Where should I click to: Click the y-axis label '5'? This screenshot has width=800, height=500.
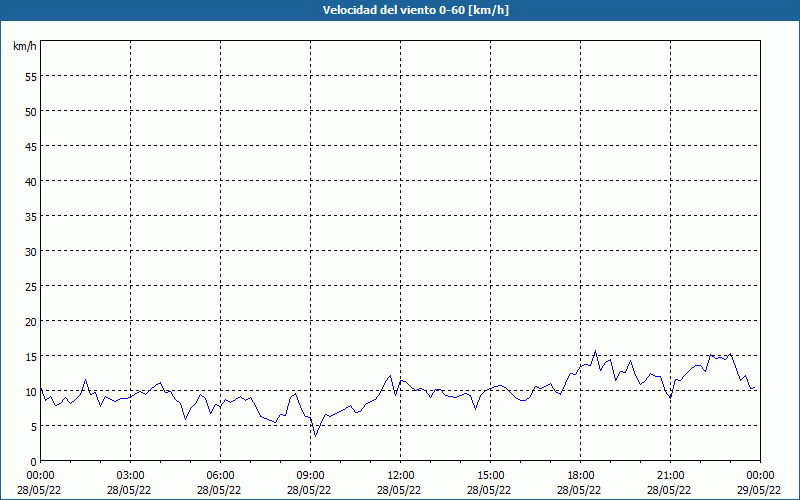click(34, 427)
